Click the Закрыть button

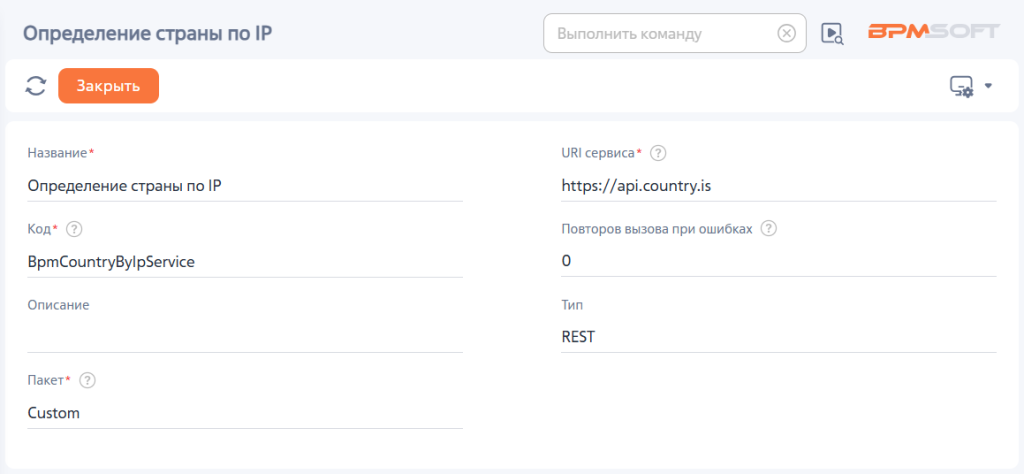pyautogui.click(x=108, y=86)
